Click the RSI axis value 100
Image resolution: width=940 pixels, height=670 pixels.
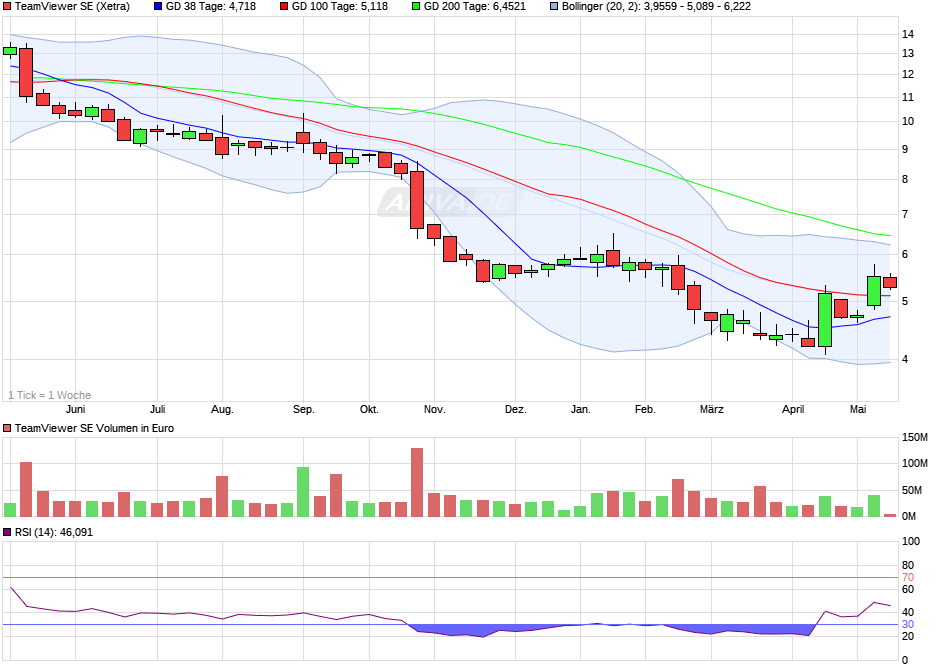click(x=911, y=541)
